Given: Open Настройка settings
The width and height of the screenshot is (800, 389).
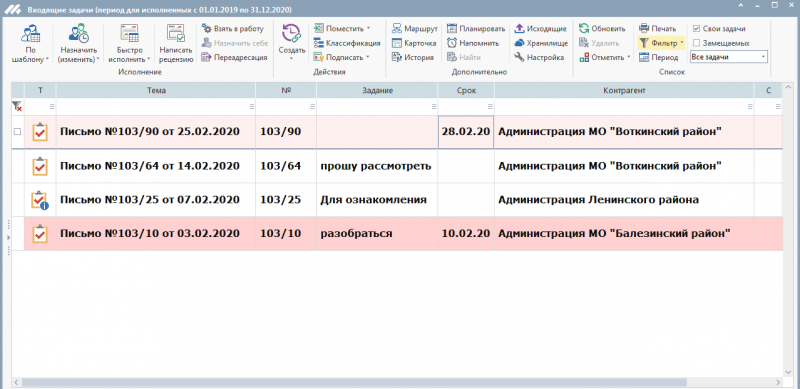Looking at the screenshot, I should (x=539, y=58).
